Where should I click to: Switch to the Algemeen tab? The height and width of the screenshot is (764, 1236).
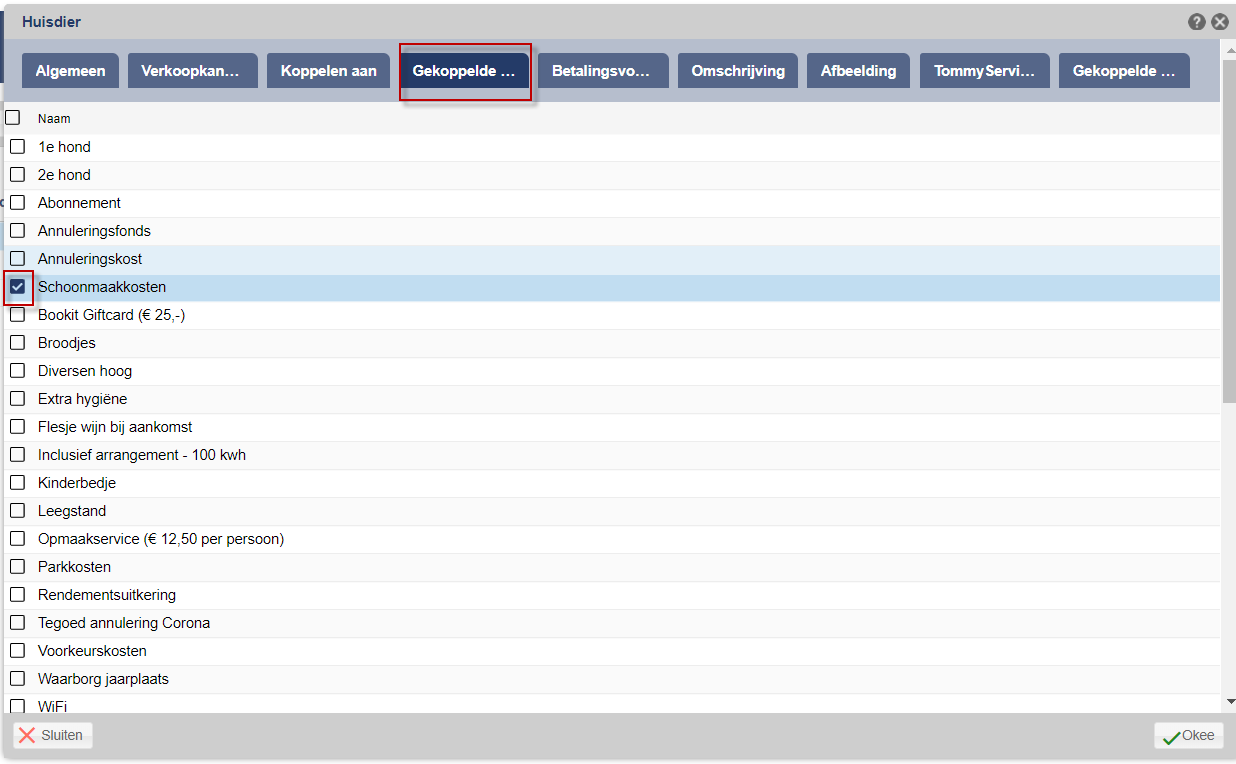pos(70,71)
